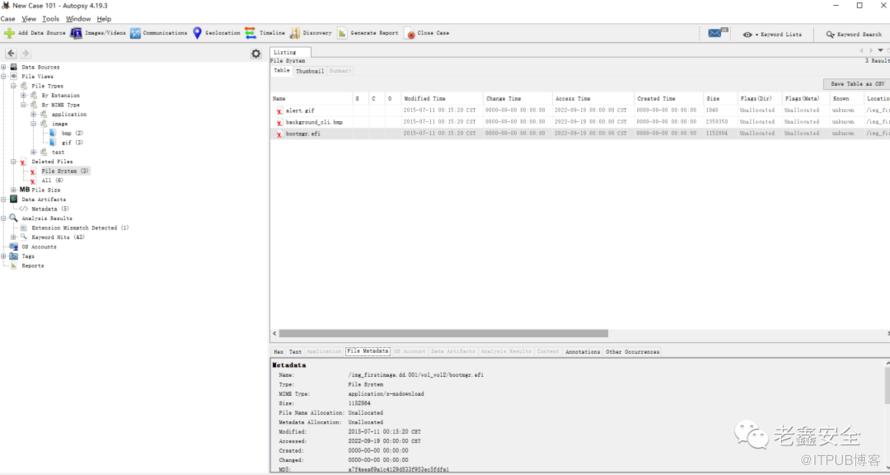Open the Discovery tool
The image size is (890, 475).
pos(294,33)
